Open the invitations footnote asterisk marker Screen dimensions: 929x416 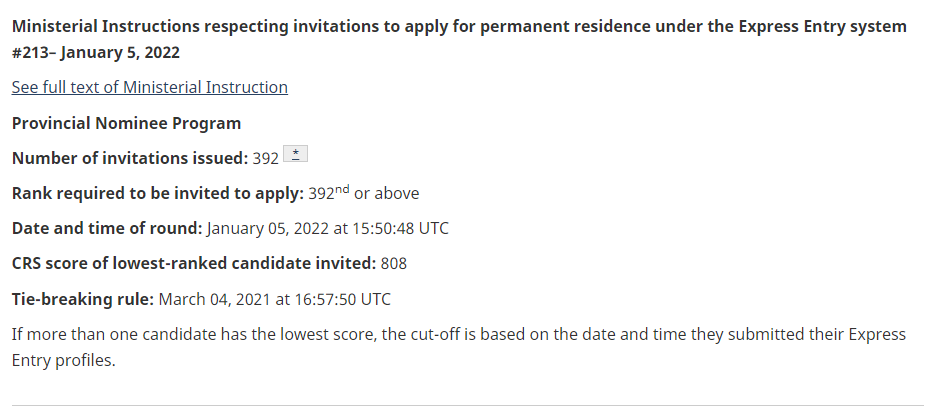(x=296, y=156)
